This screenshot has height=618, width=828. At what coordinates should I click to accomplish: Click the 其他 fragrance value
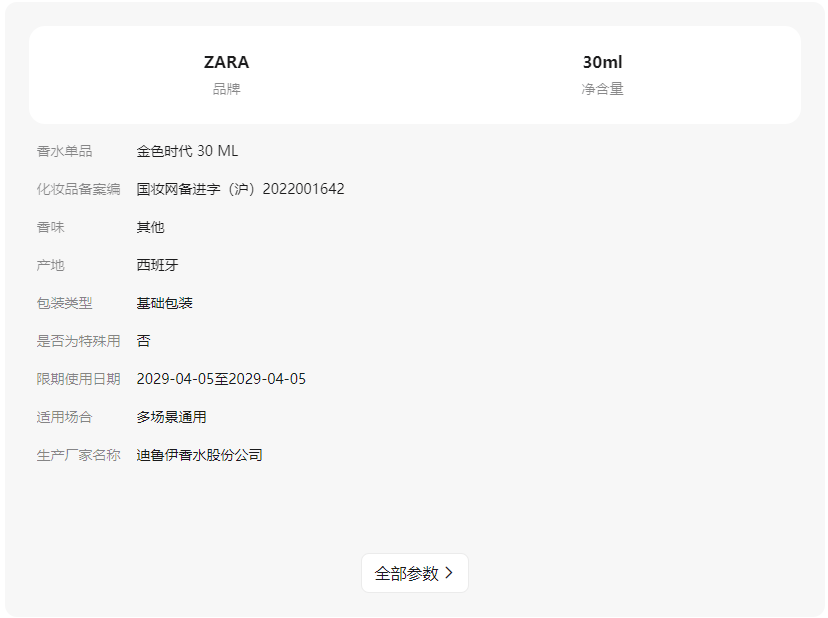pos(150,227)
